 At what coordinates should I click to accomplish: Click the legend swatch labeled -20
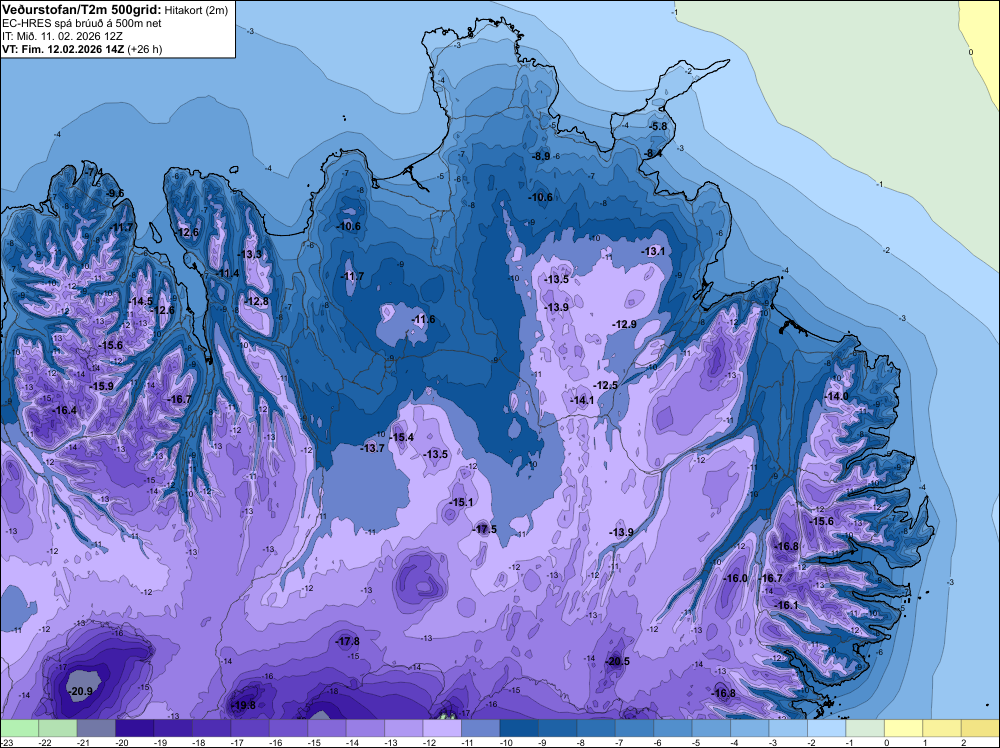pos(134,728)
